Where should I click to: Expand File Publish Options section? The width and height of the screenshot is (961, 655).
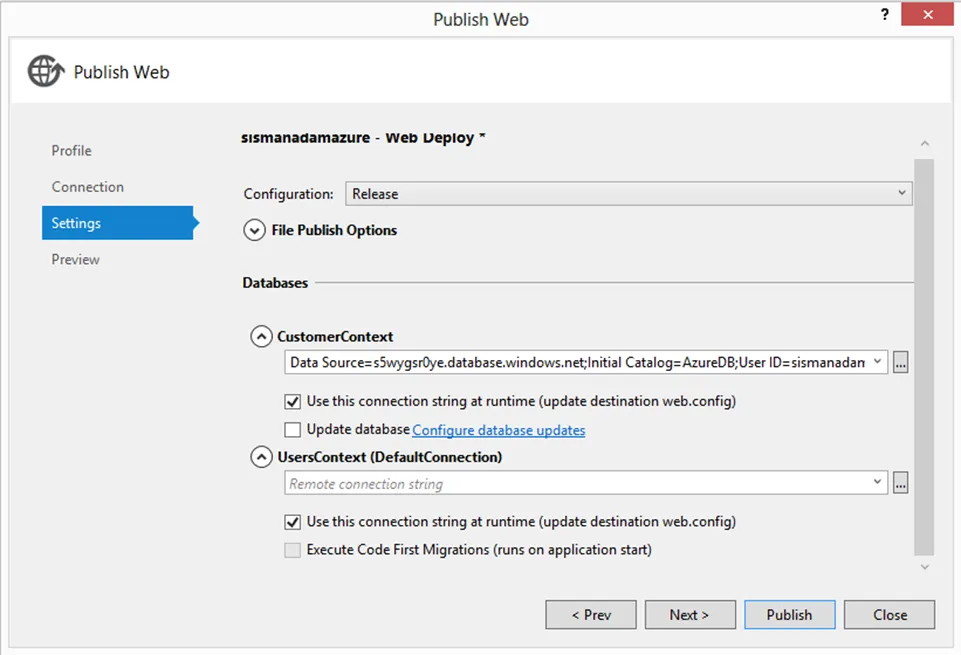click(254, 230)
